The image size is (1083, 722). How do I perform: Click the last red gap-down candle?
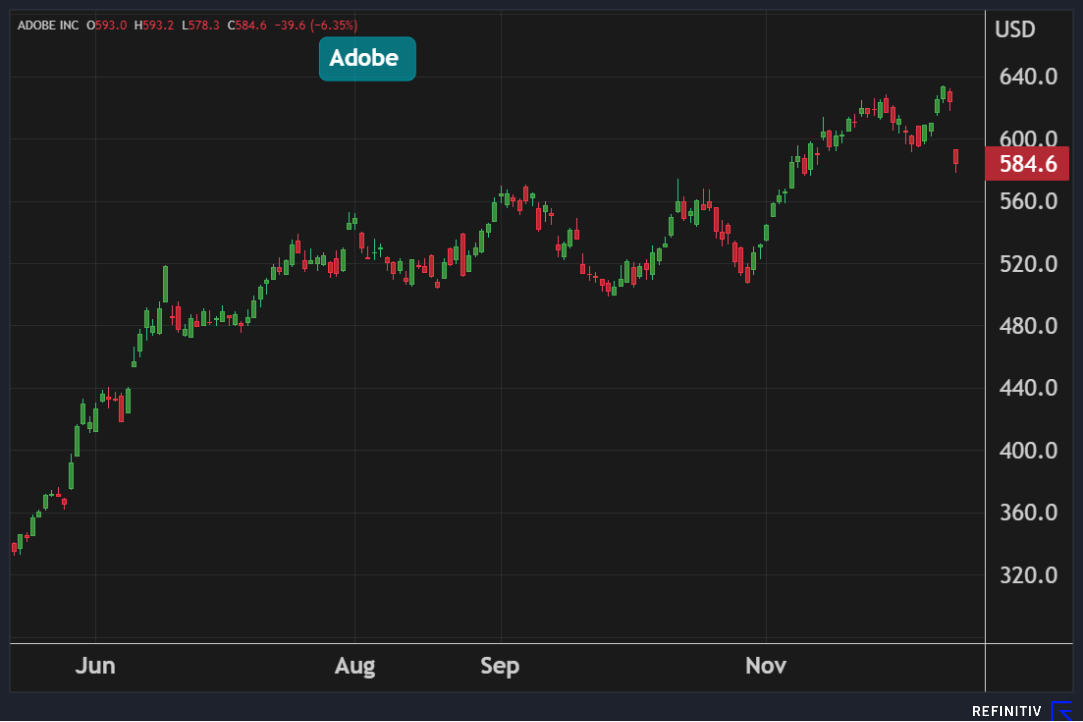click(956, 157)
